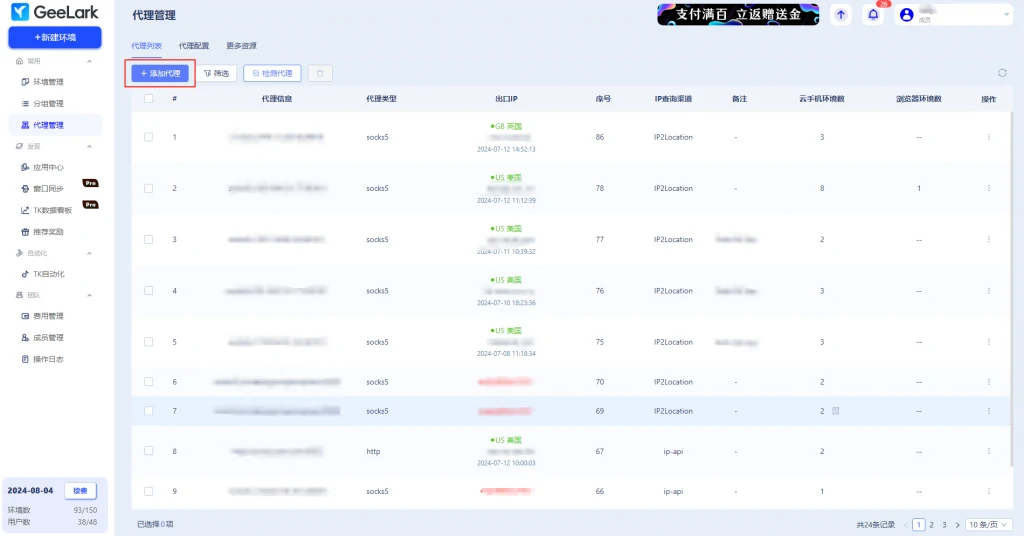This screenshot has height=536, width=1024.
Task: Click the trash delete icon button
Action: [320, 73]
